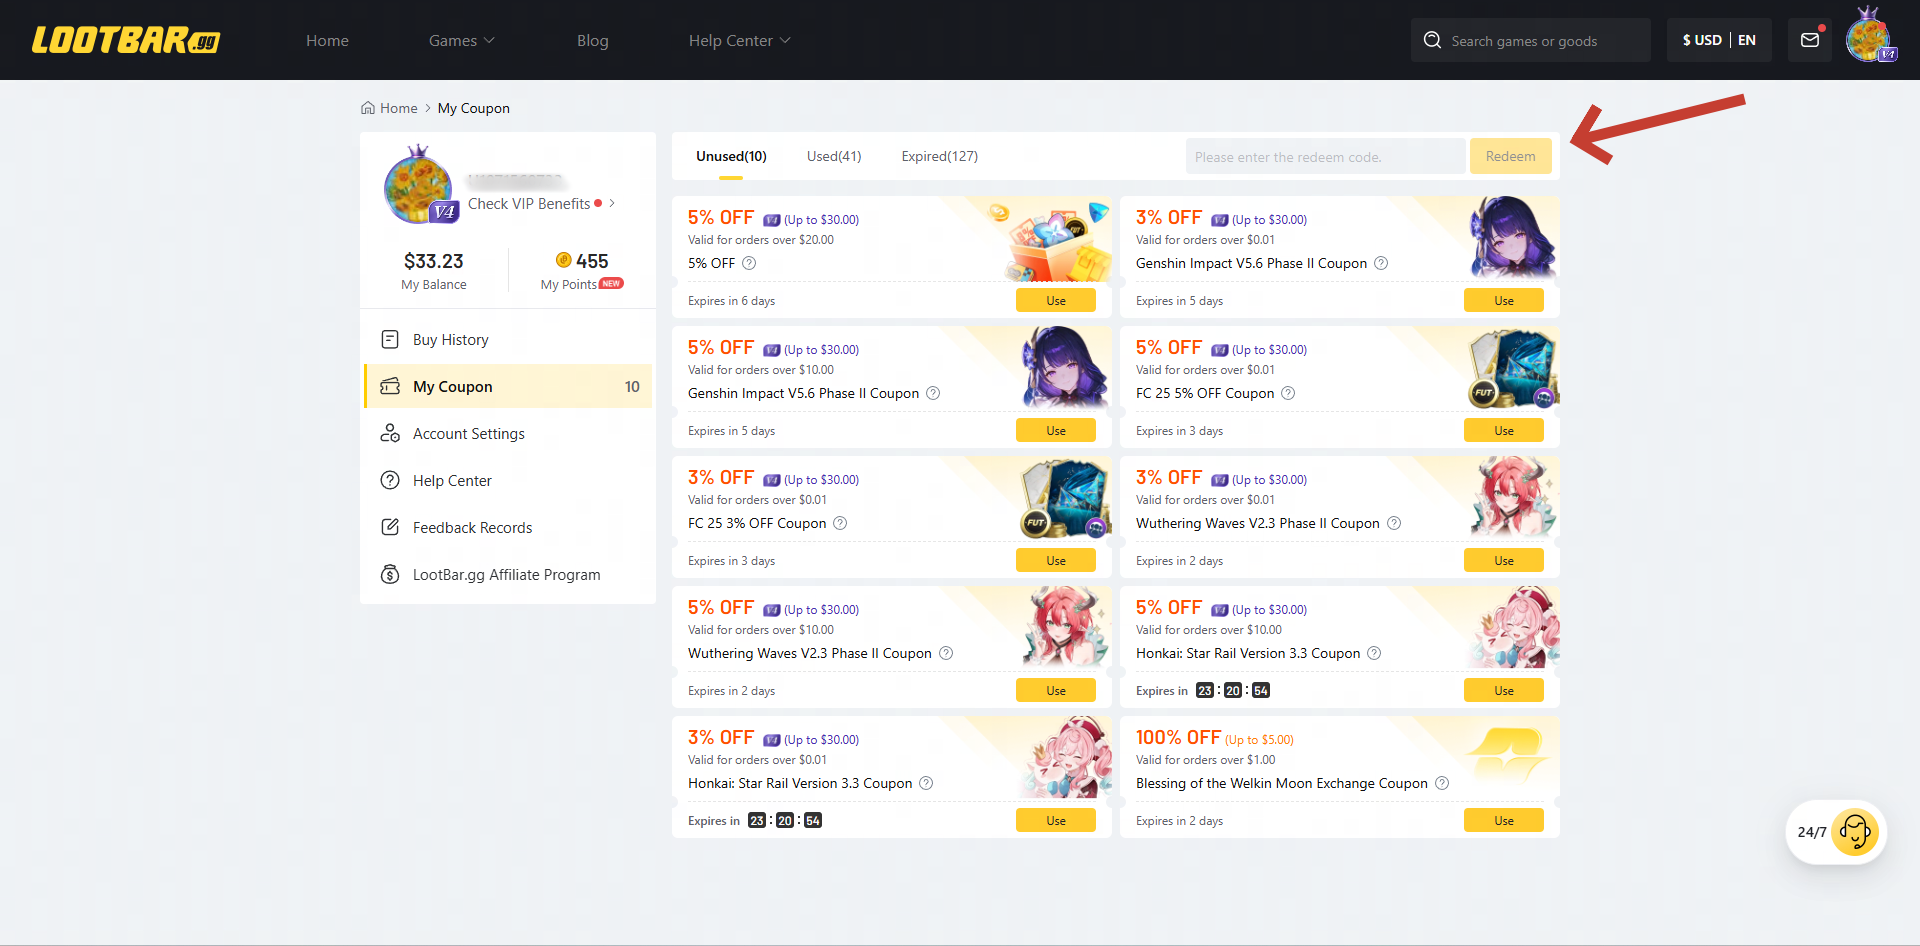Open the USD currency selector
This screenshot has height=946, width=1920.
(1702, 40)
